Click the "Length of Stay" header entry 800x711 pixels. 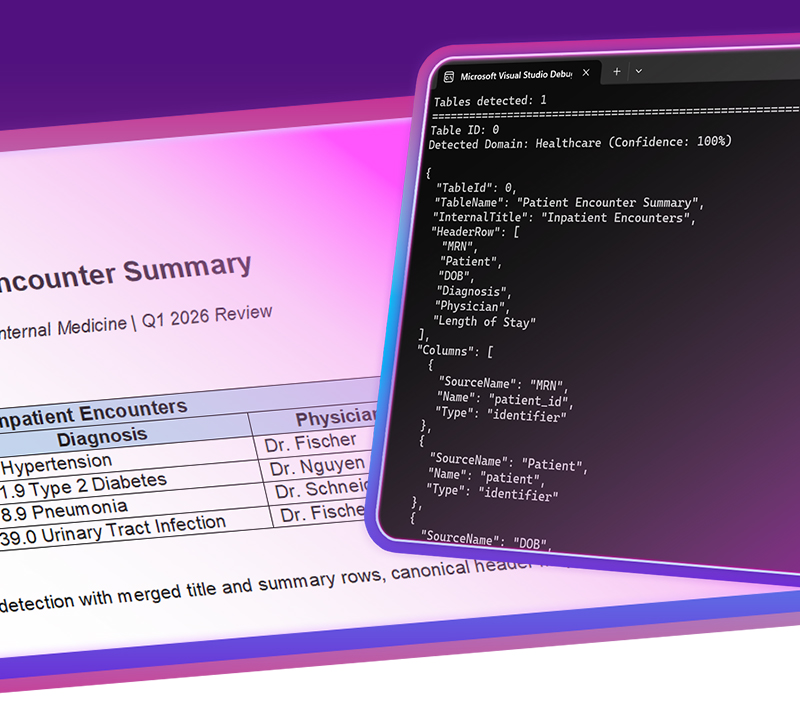tap(484, 321)
